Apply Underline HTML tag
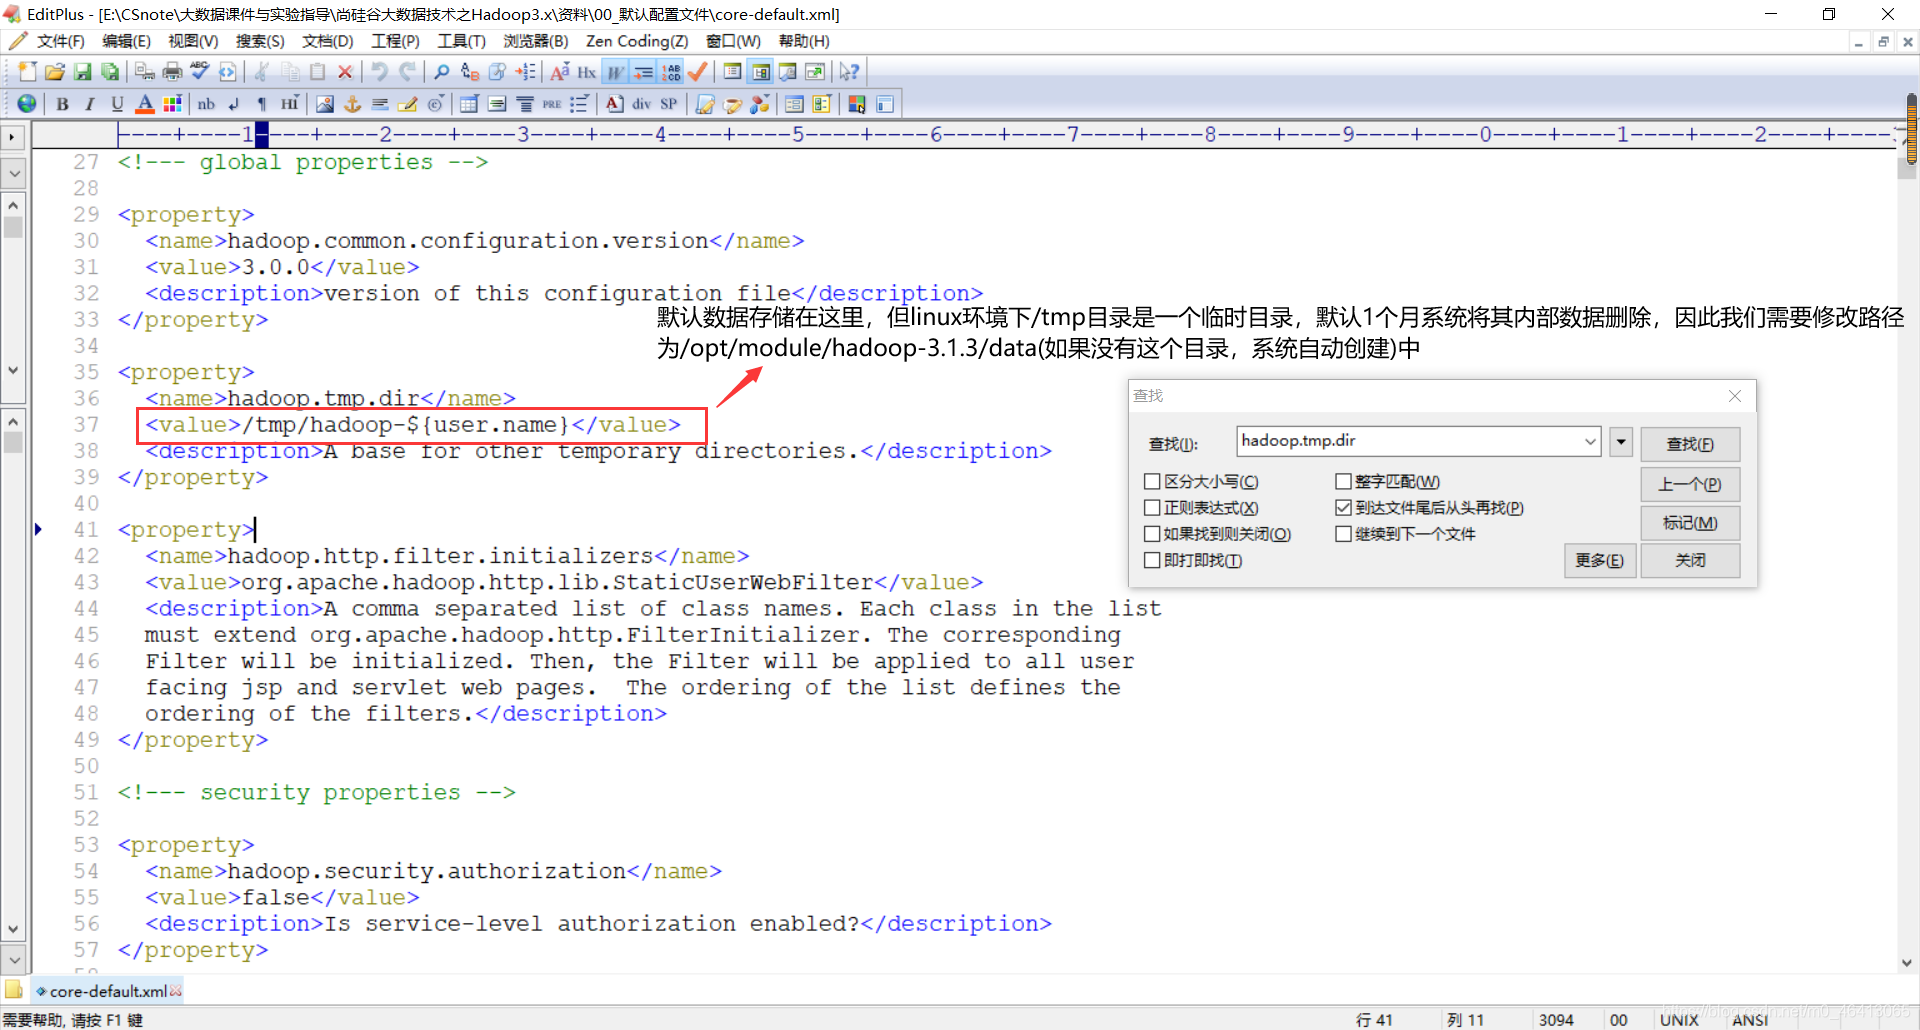This screenshot has width=1920, height=1030. coord(117,104)
